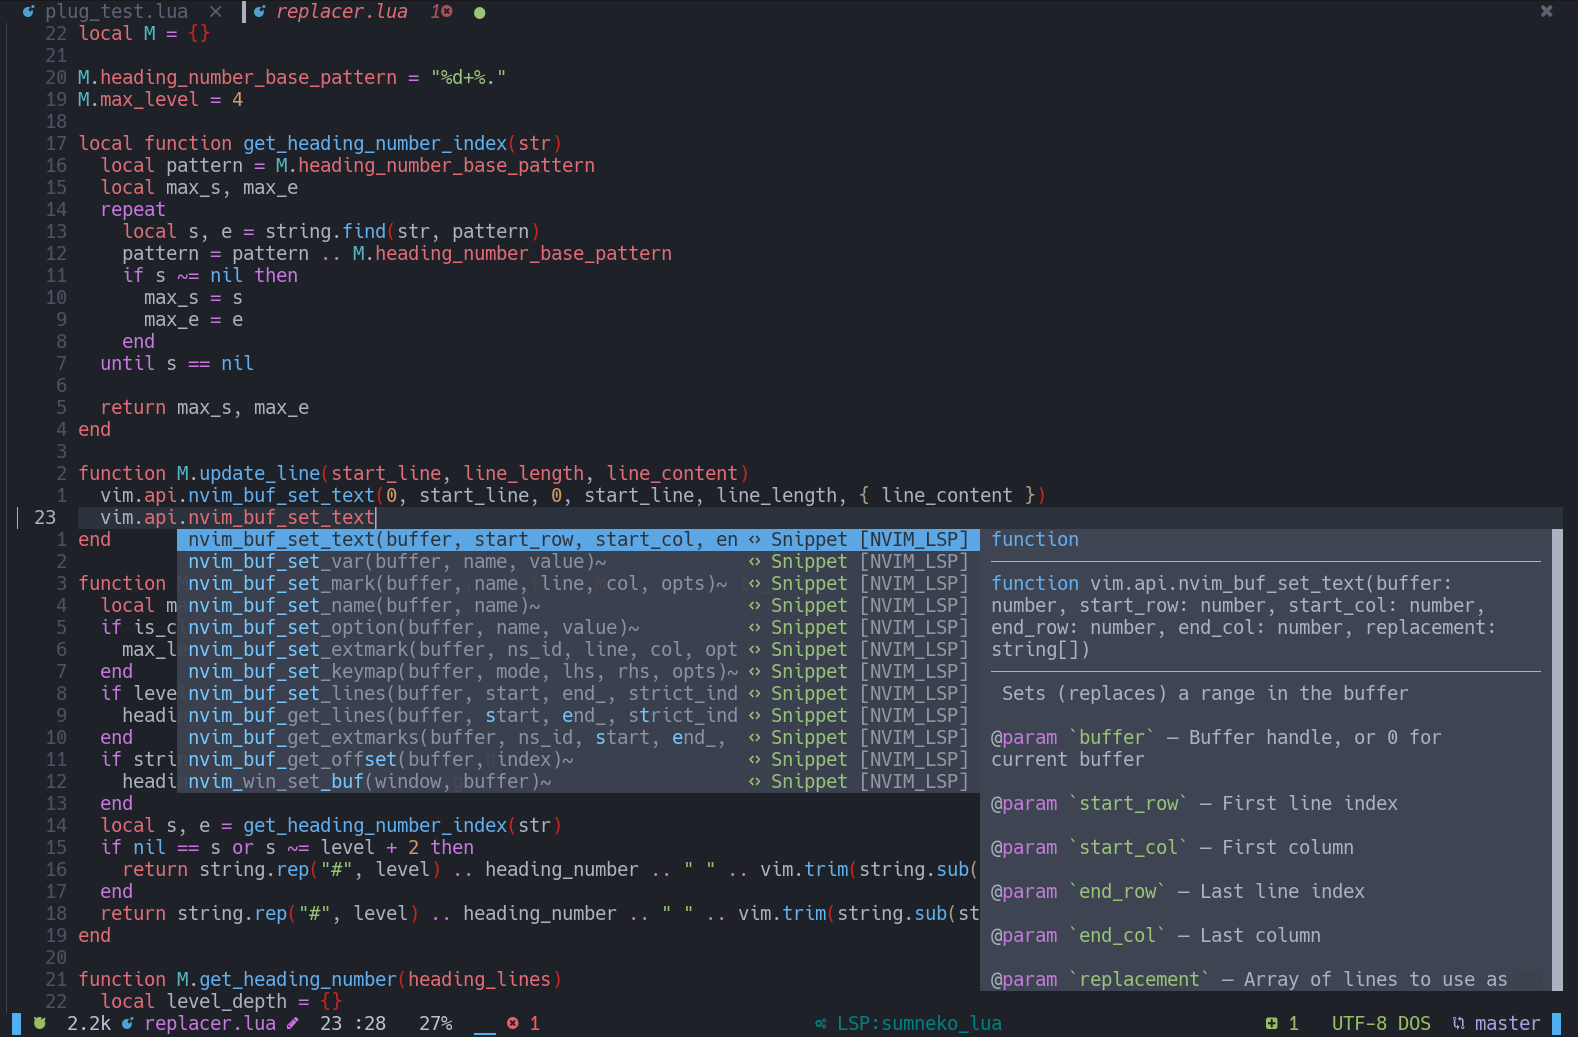1578x1037 pixels.
Task: Click the 'repeat' keyword line
Action: (133, 209)
